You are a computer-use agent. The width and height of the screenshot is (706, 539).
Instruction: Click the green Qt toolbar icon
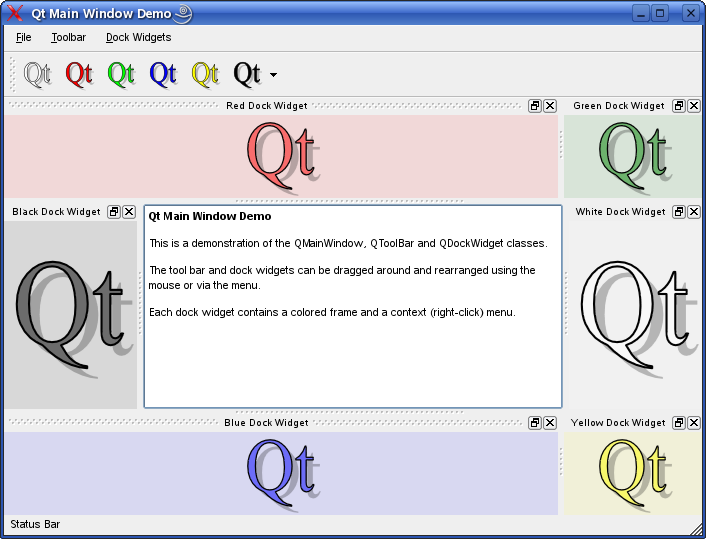(121, 74)
